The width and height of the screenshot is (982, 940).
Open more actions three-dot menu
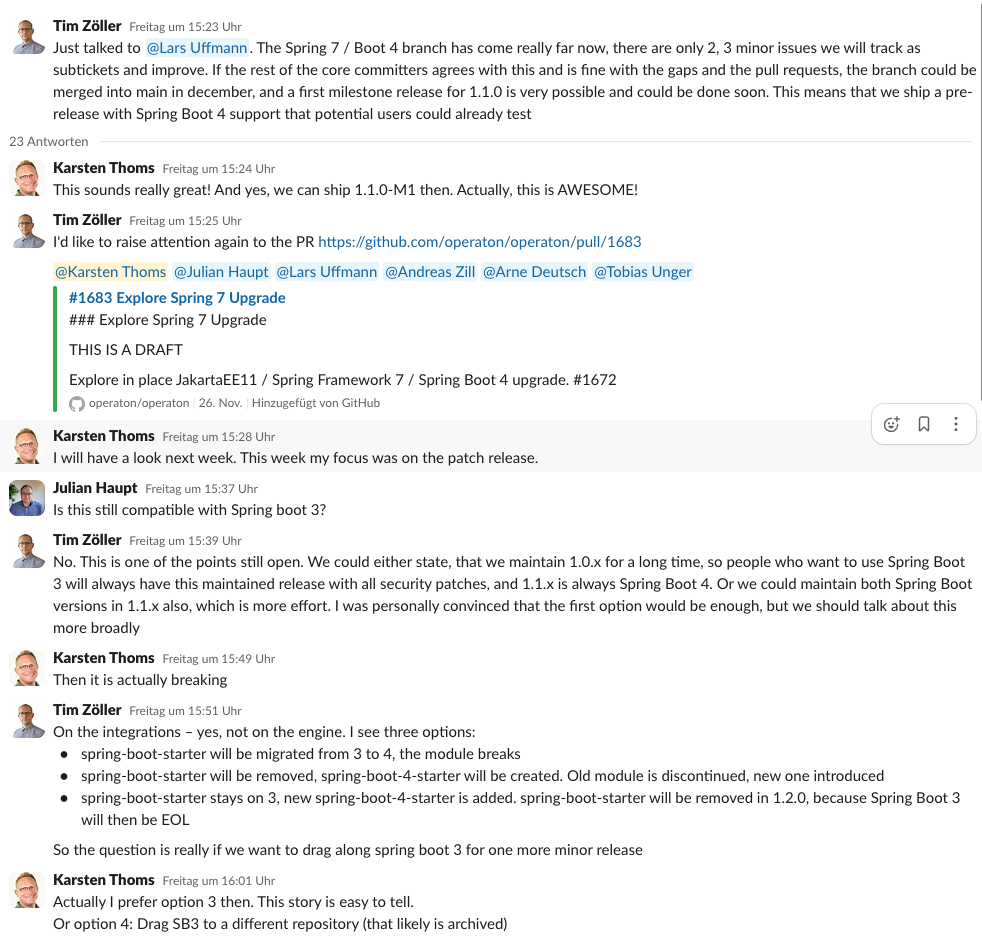pyautogui.click(x=956, y=424)
